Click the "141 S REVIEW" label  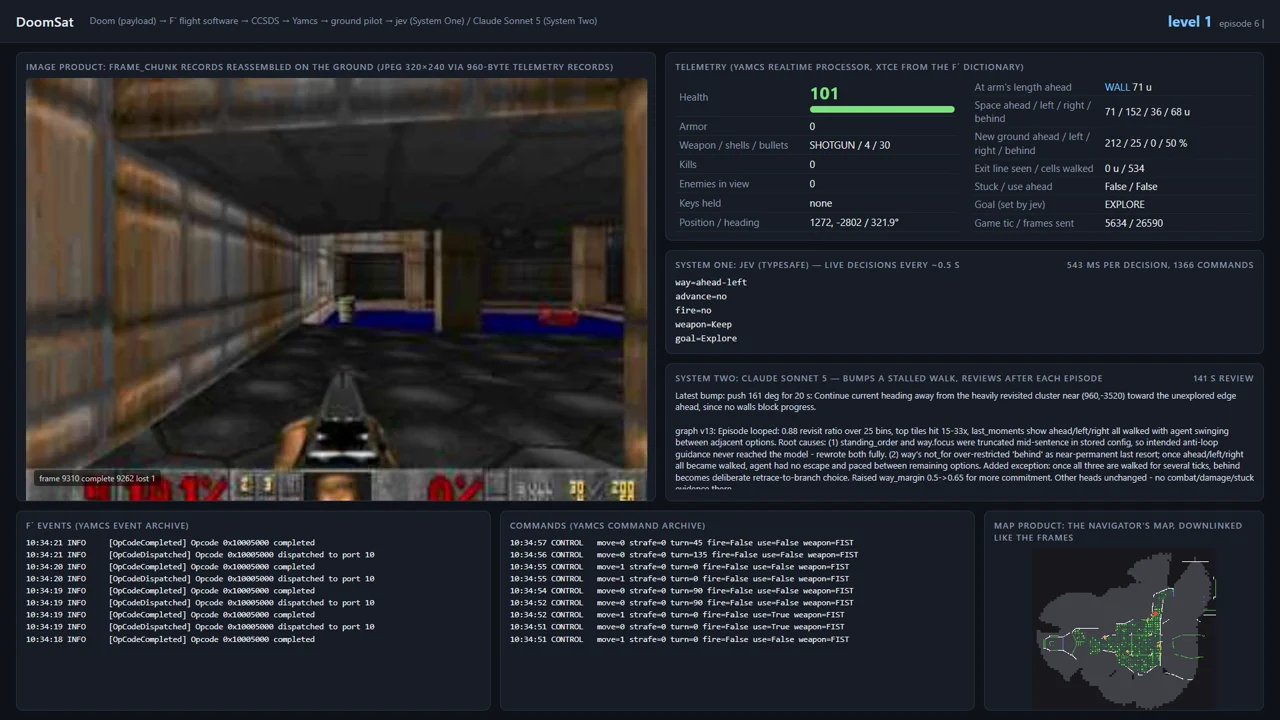(1223, 378)
